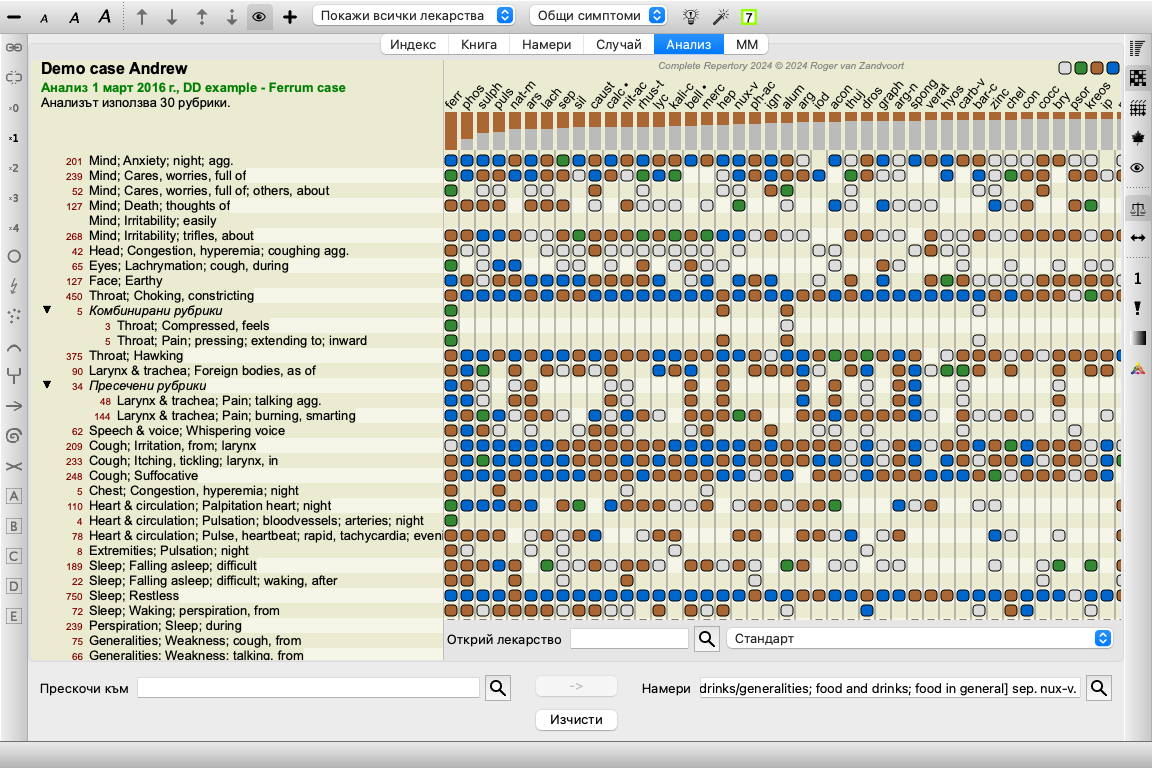
Task: Select the checkered table view icon
Action: 1138,77
